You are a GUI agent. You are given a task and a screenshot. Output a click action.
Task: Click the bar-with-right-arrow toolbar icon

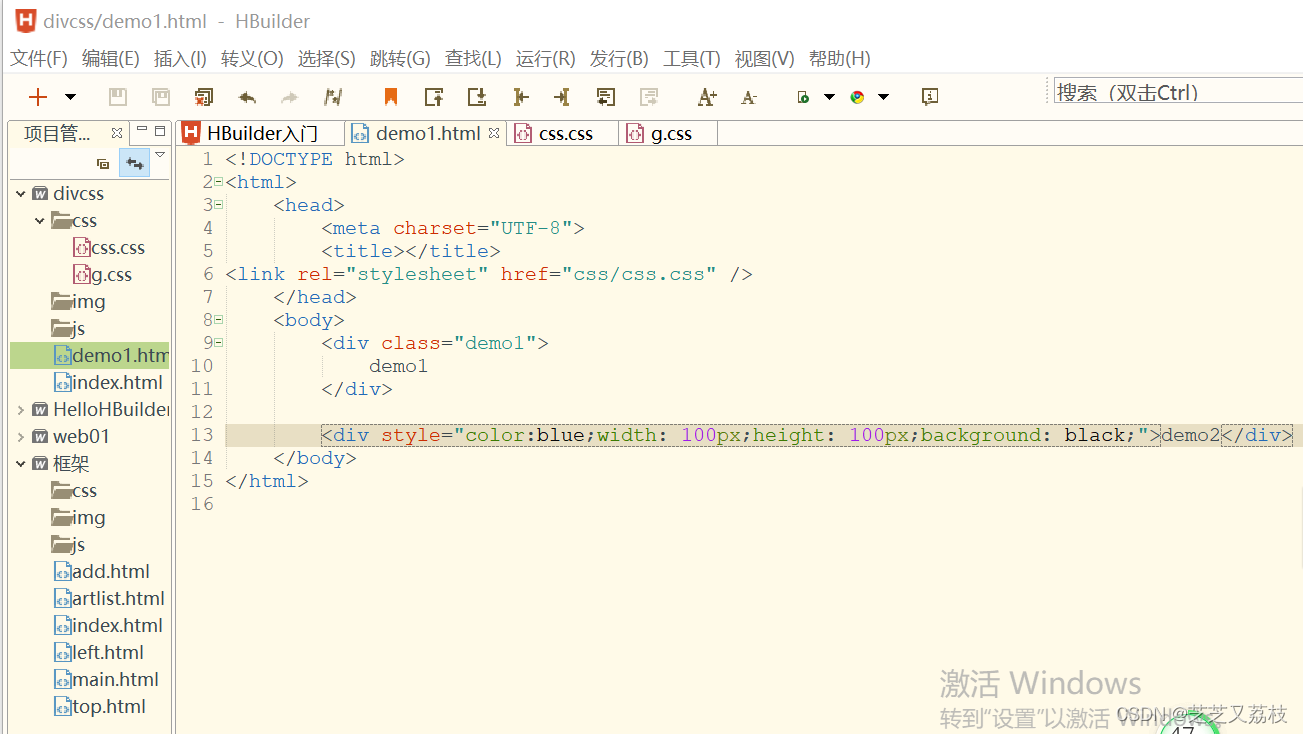point(562,97)
